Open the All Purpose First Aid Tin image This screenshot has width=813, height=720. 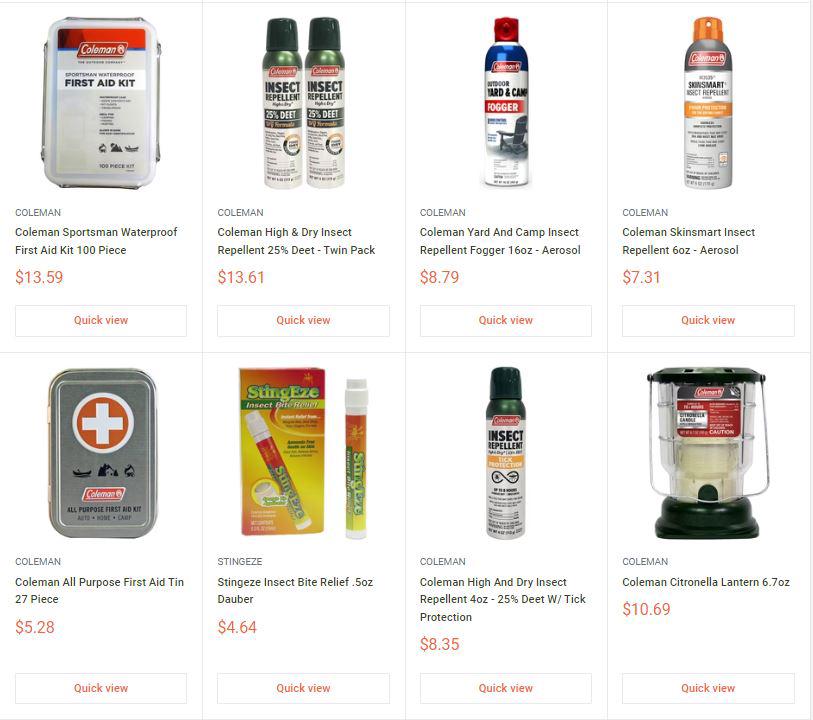[102, 454]
